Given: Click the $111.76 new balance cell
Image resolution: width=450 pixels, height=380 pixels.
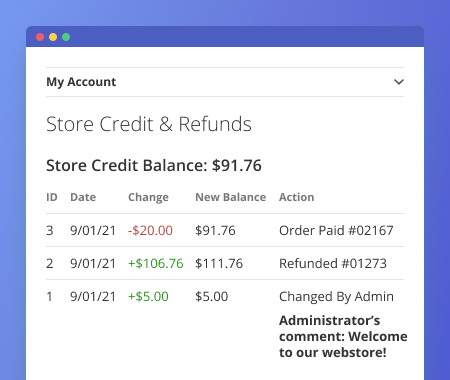Looking at the screenshot, I should pos(219,263).
